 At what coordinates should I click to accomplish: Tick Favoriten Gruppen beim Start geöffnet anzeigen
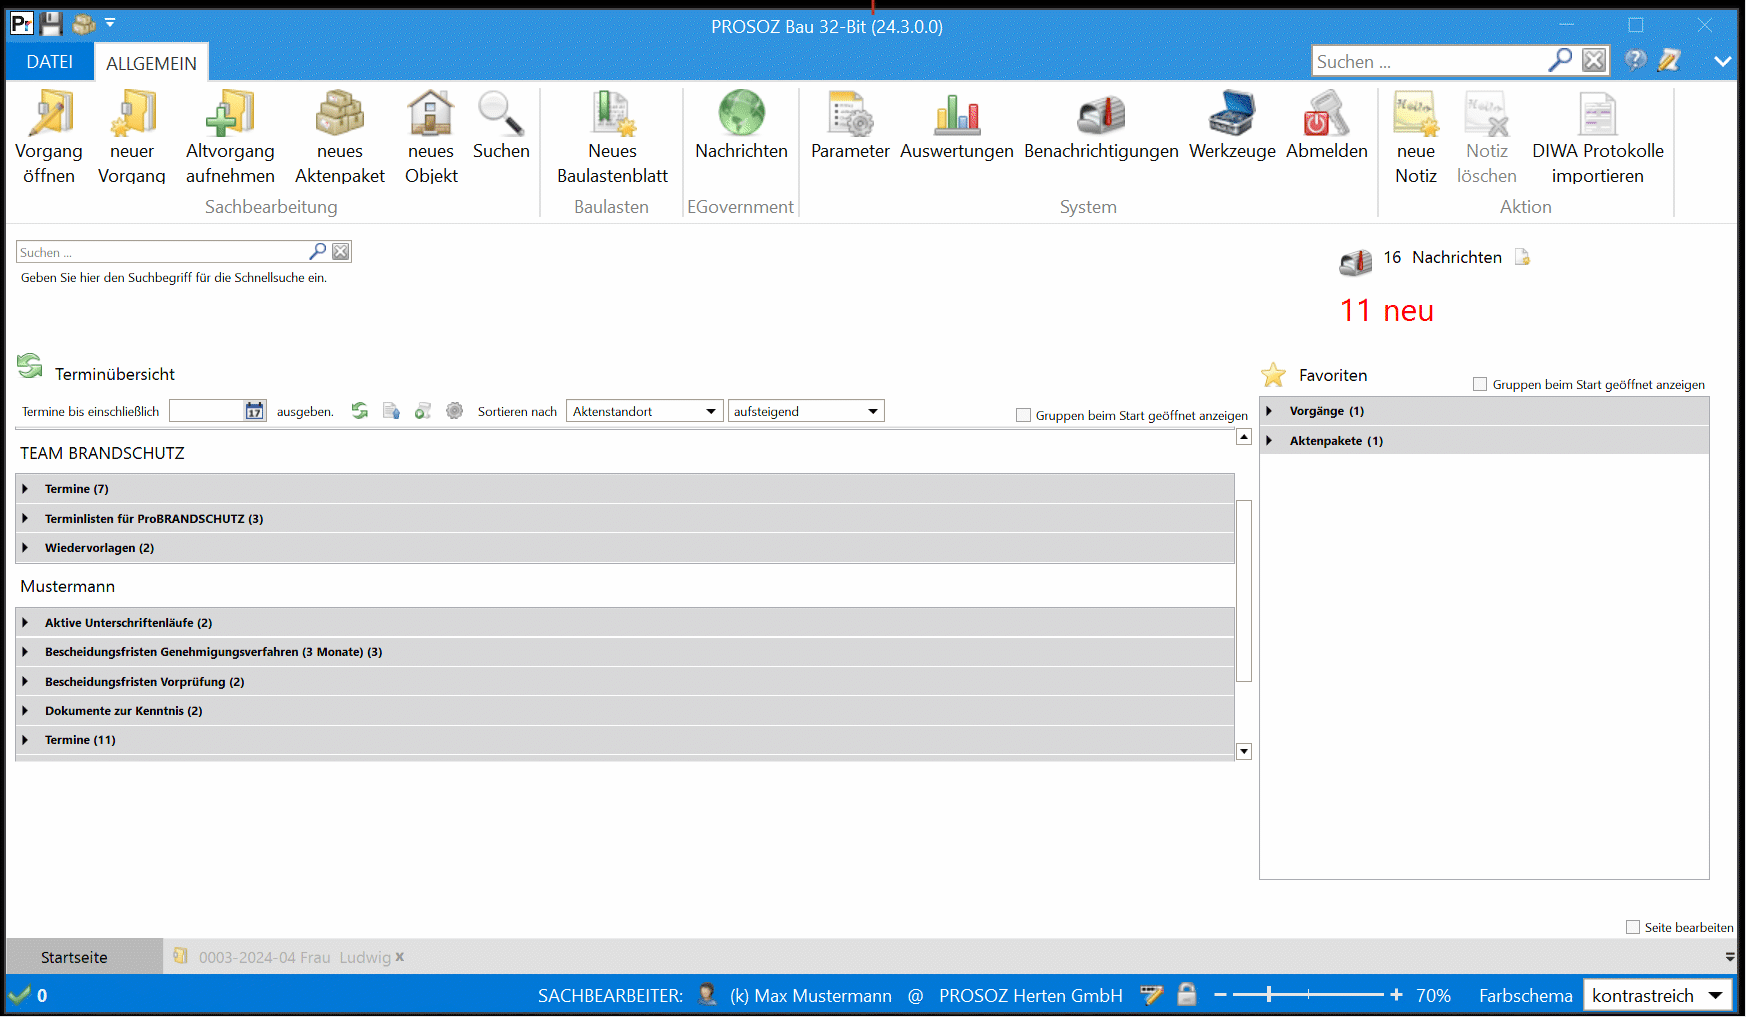[x=1480, y=384]
